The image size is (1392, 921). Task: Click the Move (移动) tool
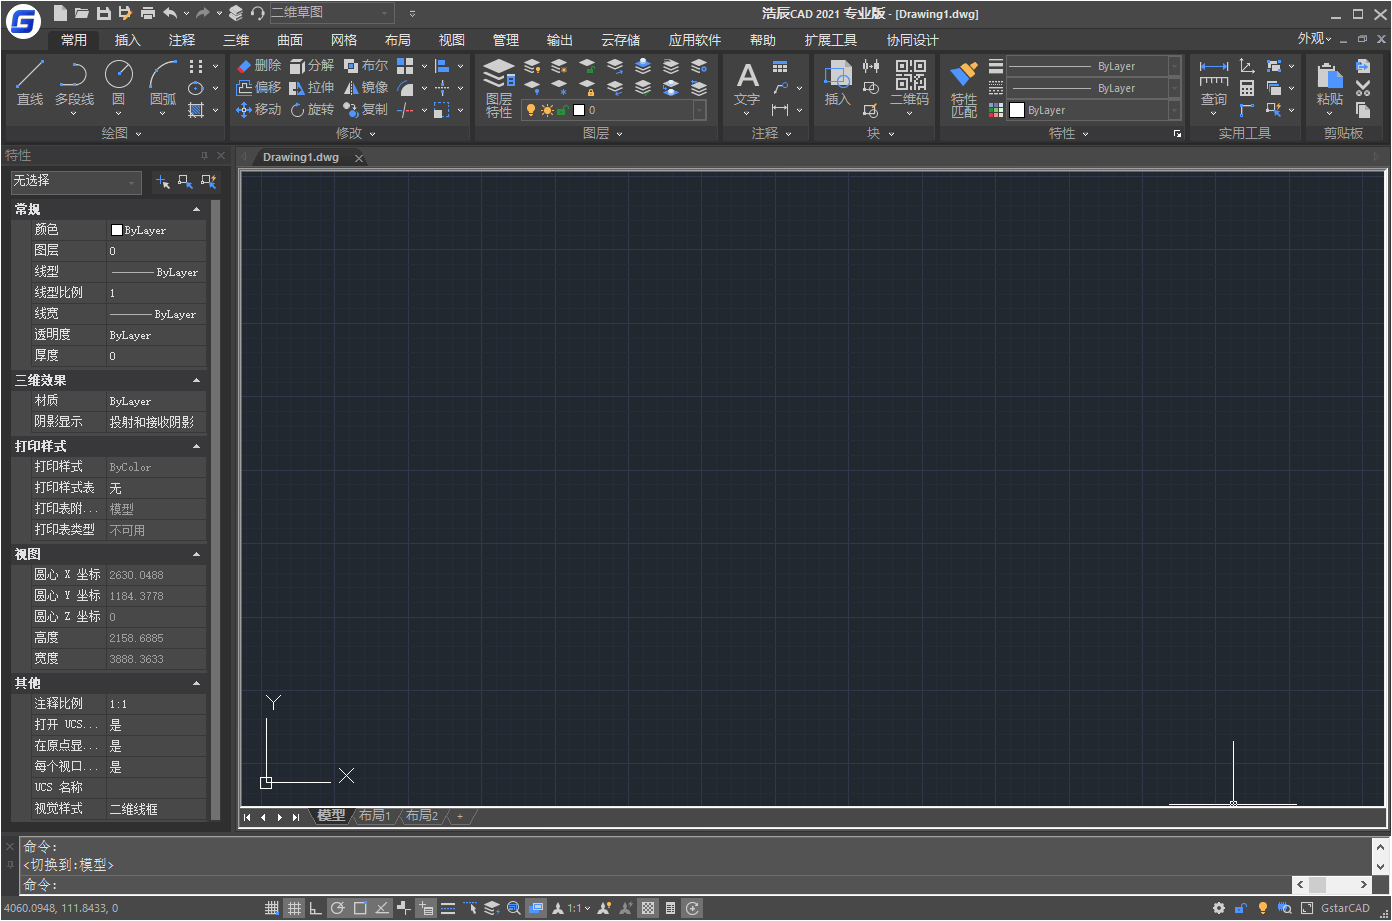point(258,110)
